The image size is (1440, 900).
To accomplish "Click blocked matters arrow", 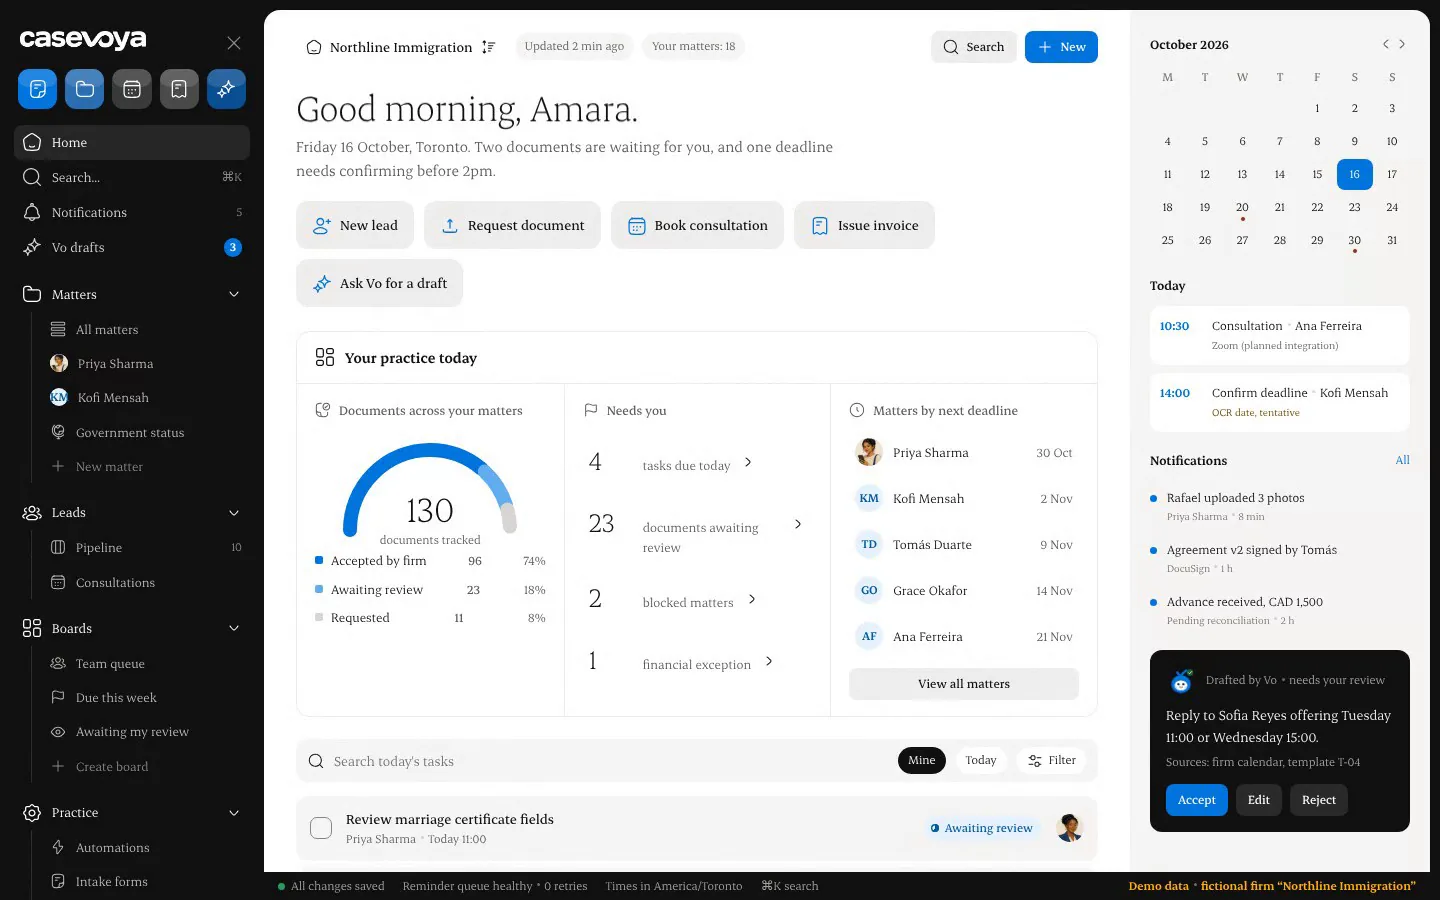I will [x=752, y=599].
